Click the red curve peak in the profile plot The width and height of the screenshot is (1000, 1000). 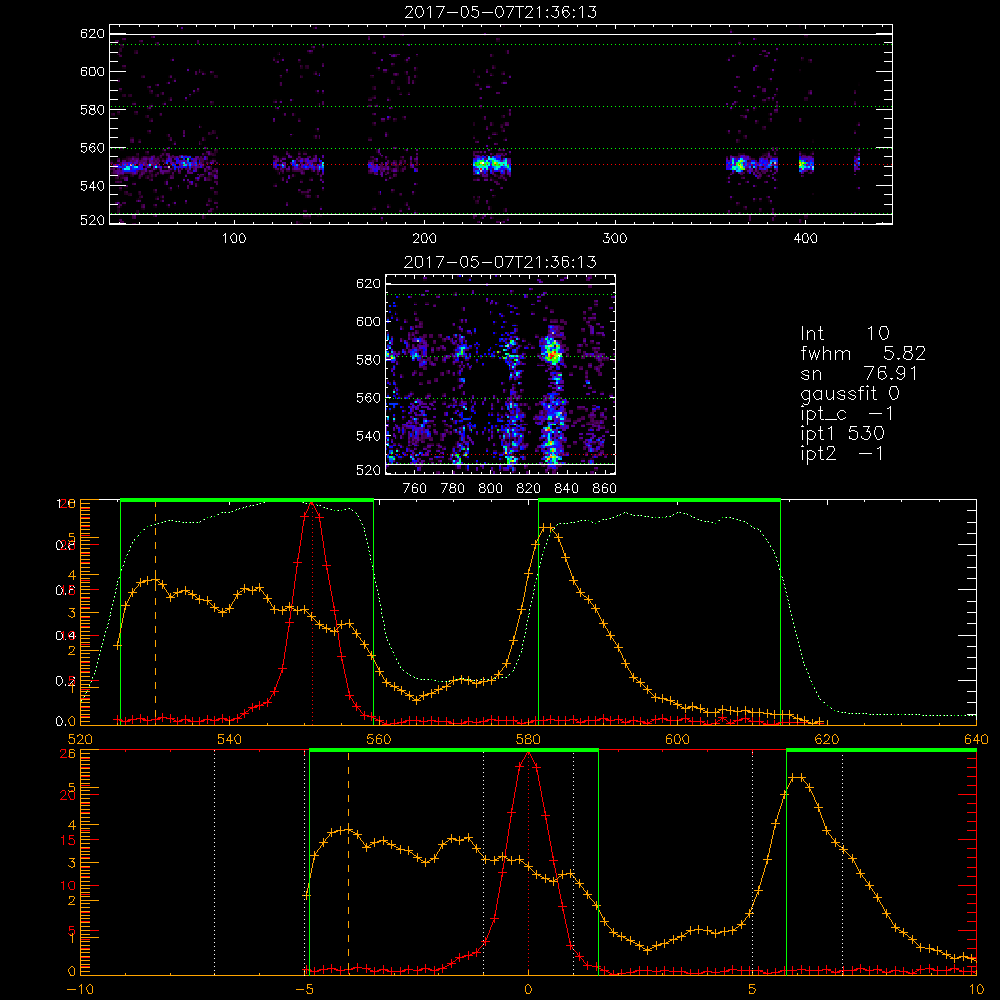(311, 504)
